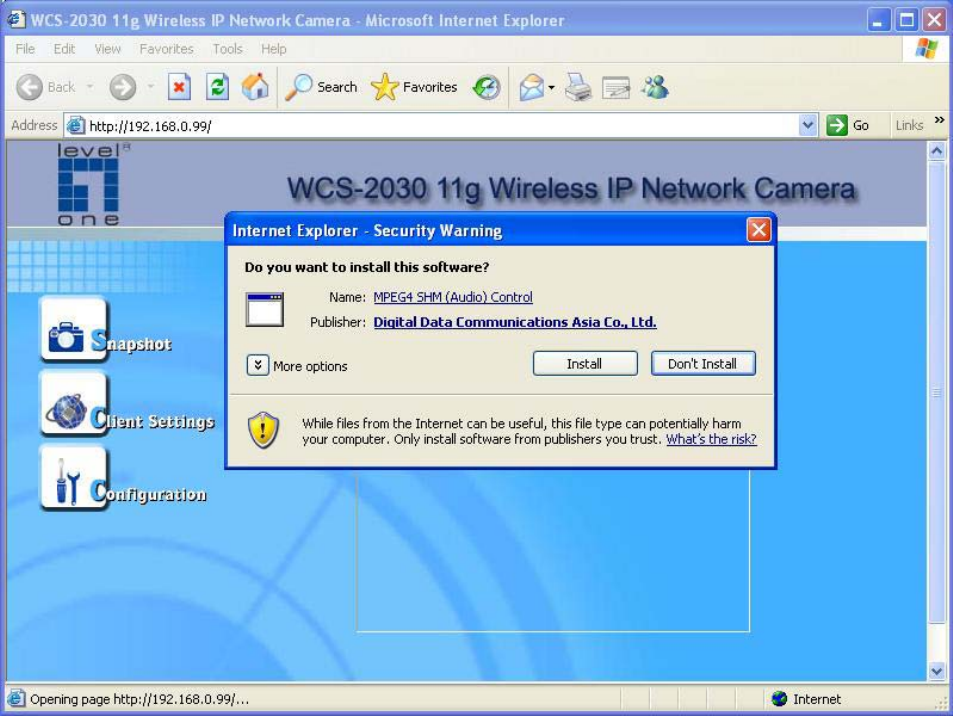Click the IE title bar icon
Image resolution: width=953 pixels, height=716 pixels.
pos(16,19)
